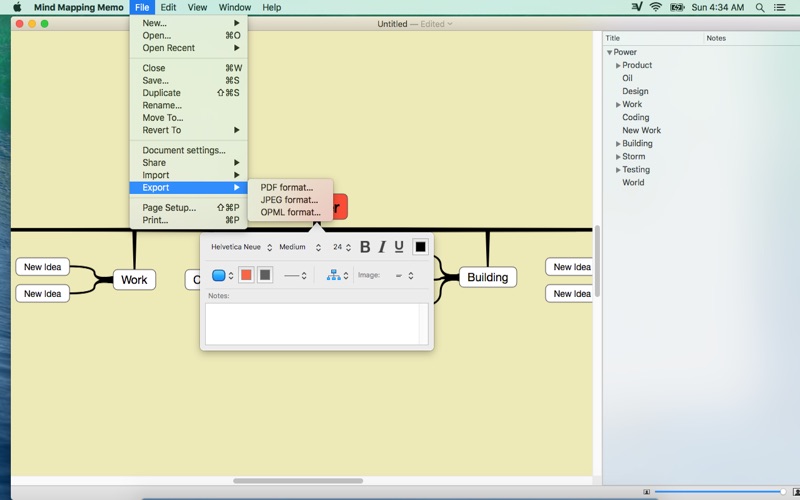Open the Helvetica Neue font dropdown

tap(241, 247)
